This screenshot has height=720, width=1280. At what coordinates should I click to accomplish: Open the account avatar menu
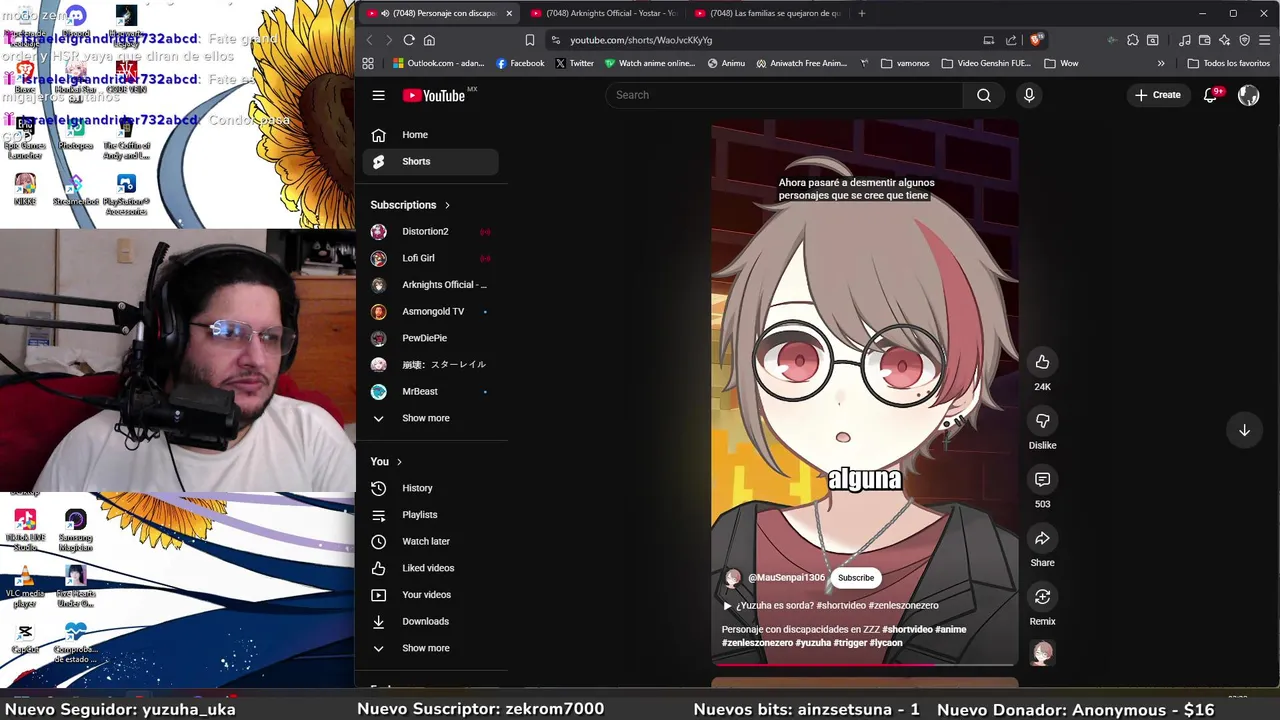[x=1248, y=95]
